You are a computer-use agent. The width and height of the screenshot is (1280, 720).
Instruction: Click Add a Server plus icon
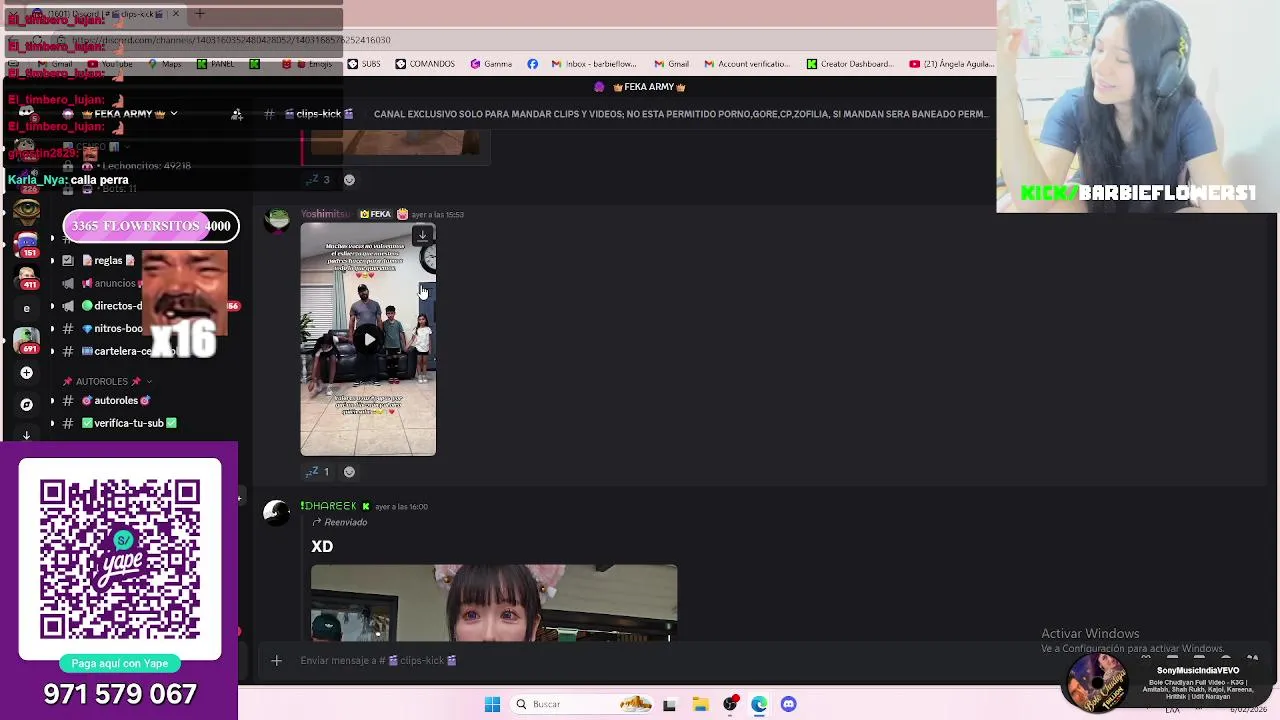(26, 372)
